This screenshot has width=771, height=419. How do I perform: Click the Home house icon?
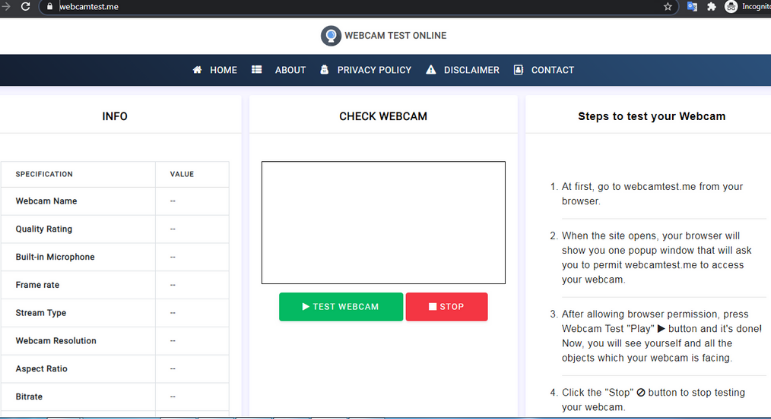(197, 70)
